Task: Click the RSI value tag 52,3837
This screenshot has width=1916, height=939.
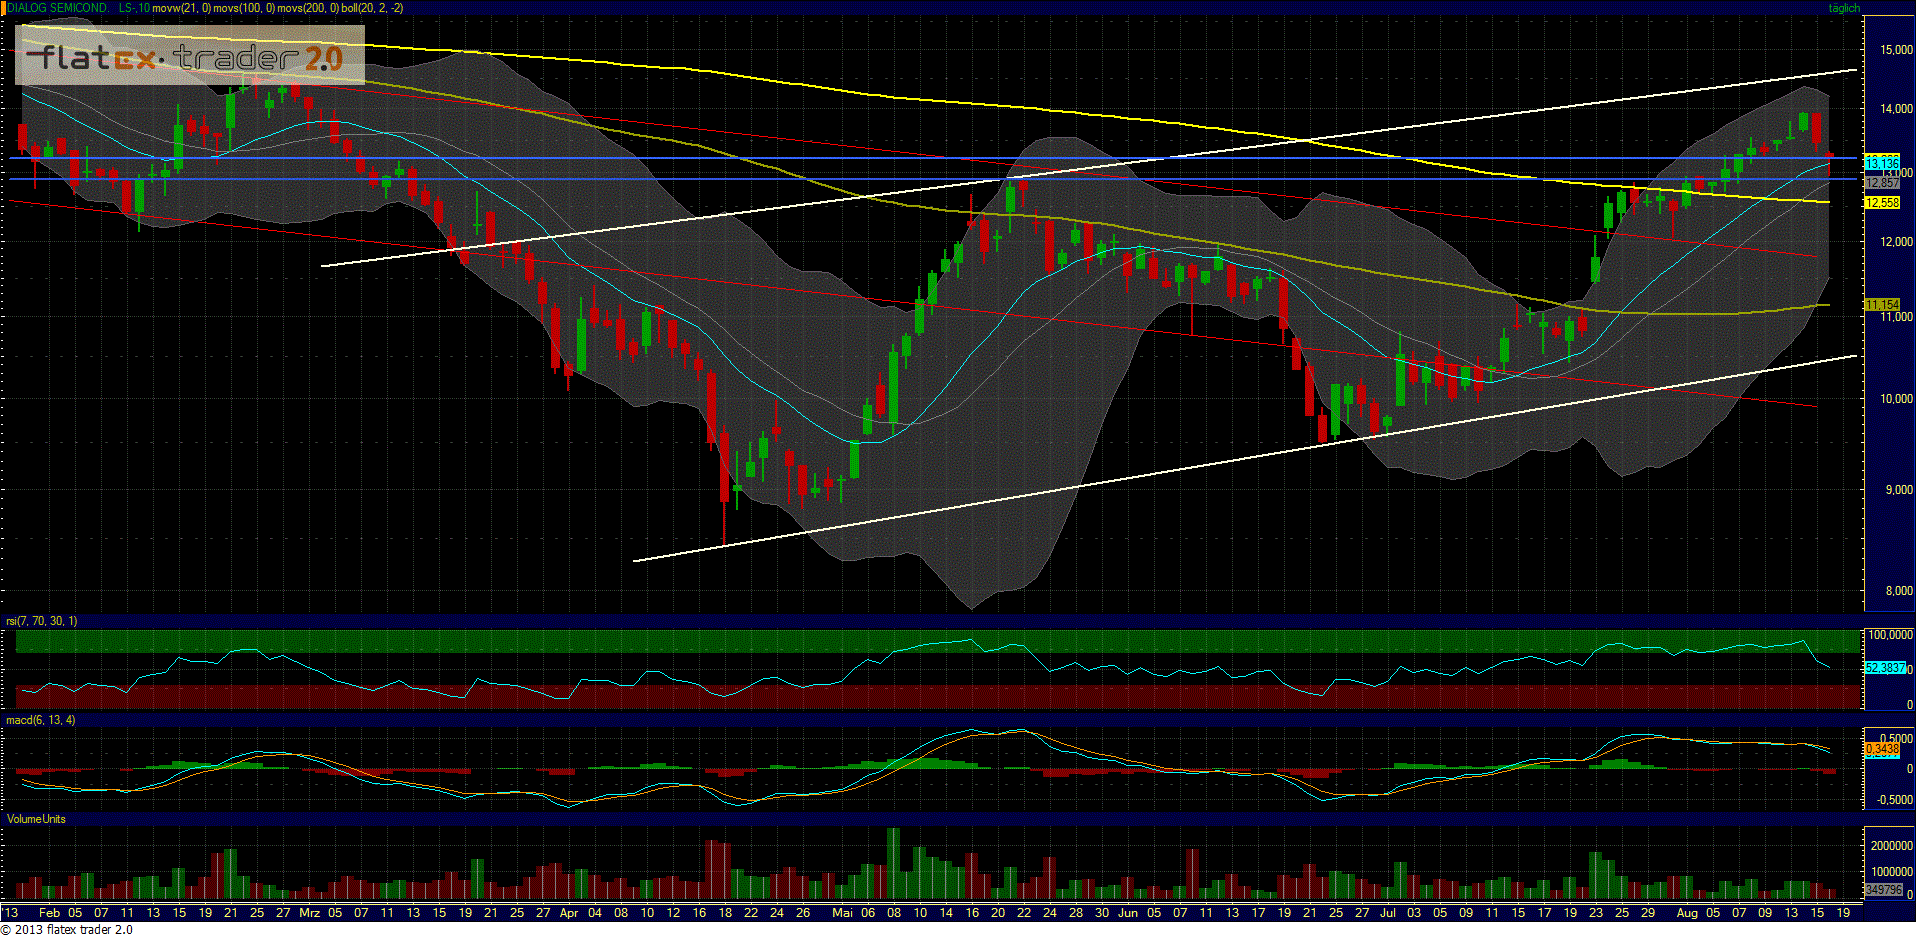Action: tap(1885, 667)
